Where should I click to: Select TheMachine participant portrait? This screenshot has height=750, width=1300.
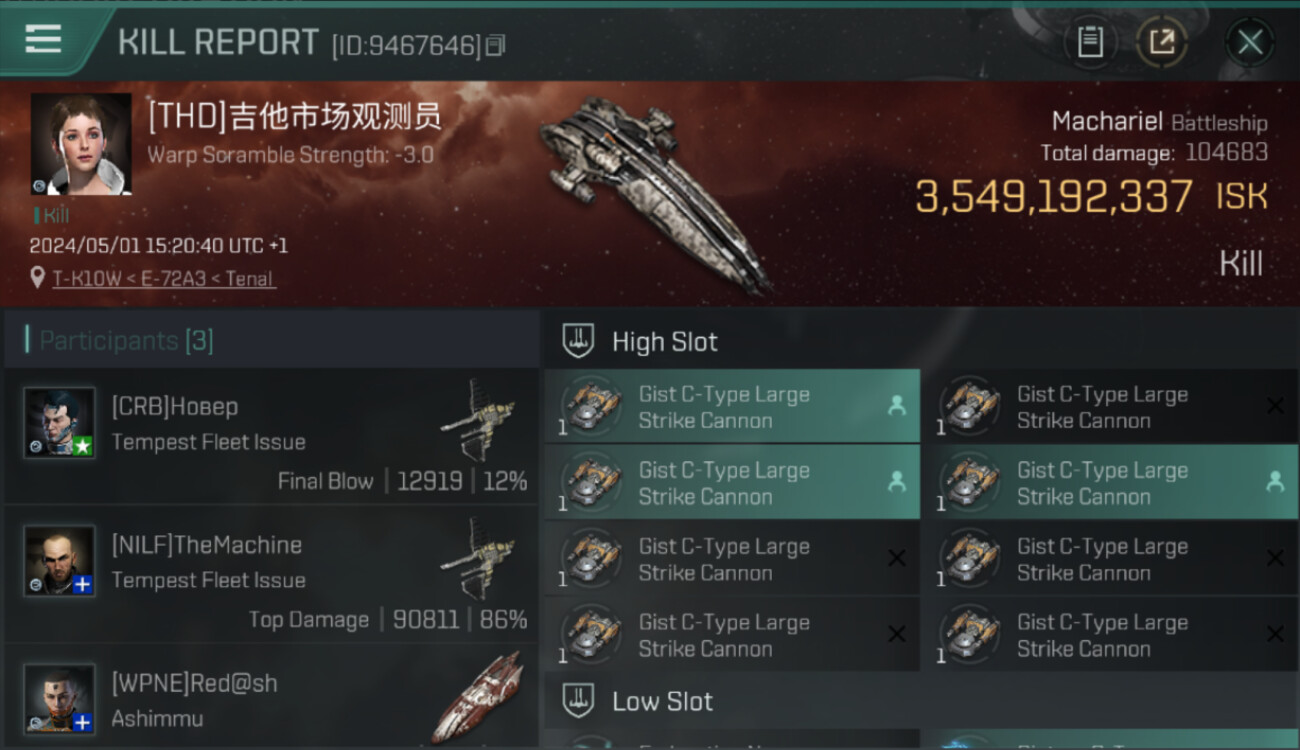pyautogui.click(x=60, y=560)
